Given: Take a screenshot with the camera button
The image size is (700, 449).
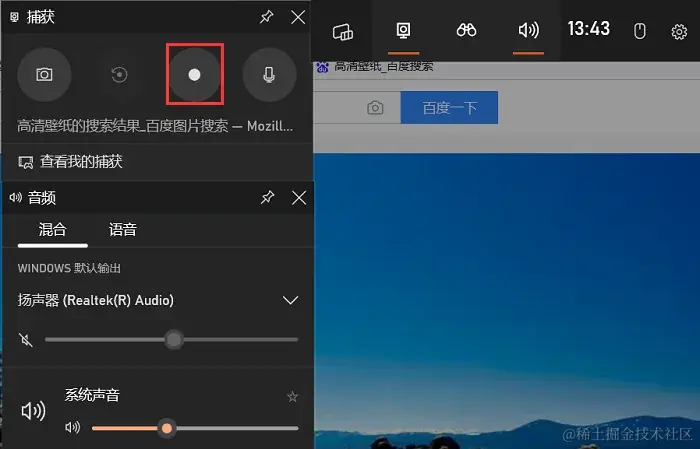Looking at the screenshot, I should coord(44,75).
